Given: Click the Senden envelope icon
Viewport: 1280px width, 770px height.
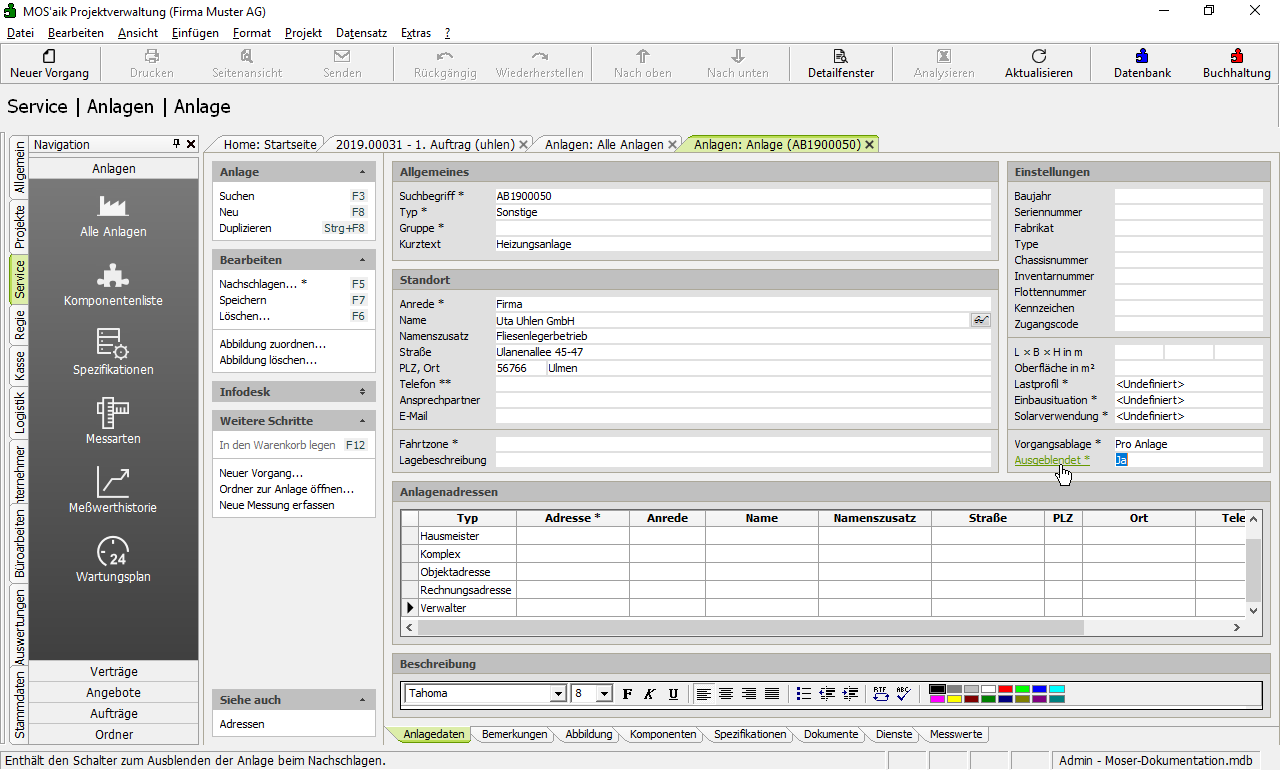Looking at the screenshot, I should 342,56.
